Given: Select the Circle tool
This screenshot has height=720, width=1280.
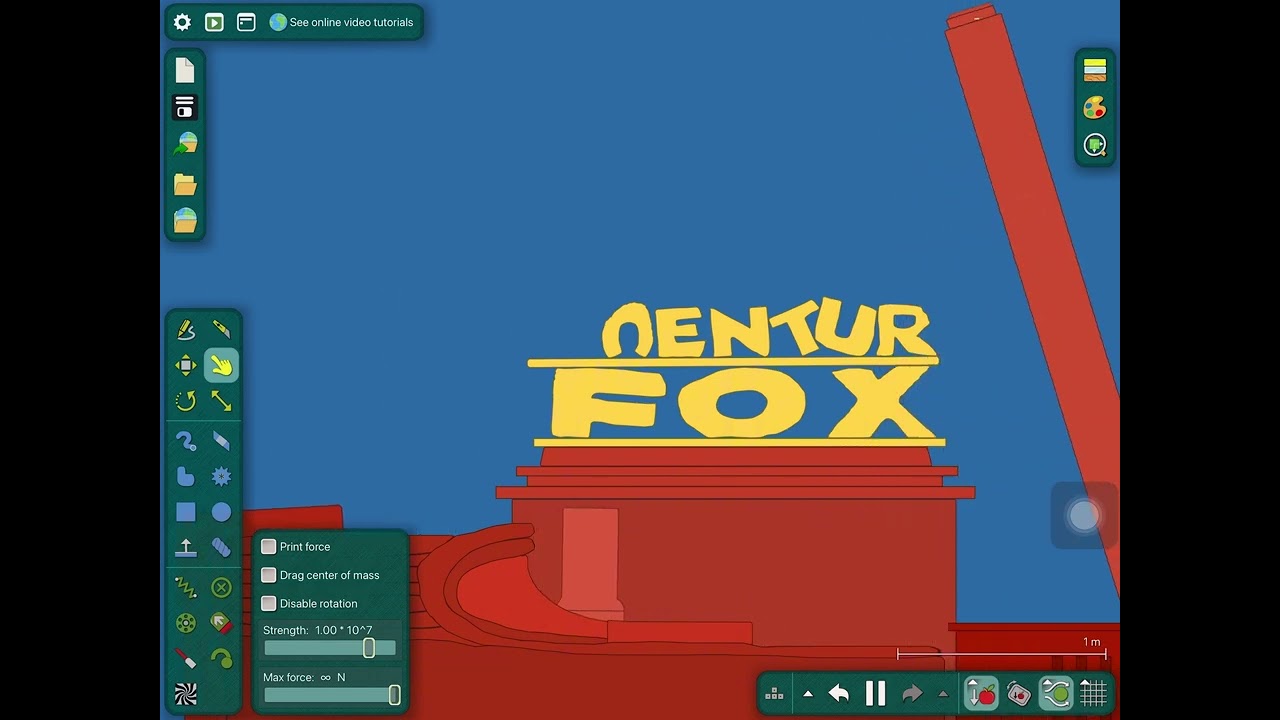Looking at the screenshot, I should [221, 512].
